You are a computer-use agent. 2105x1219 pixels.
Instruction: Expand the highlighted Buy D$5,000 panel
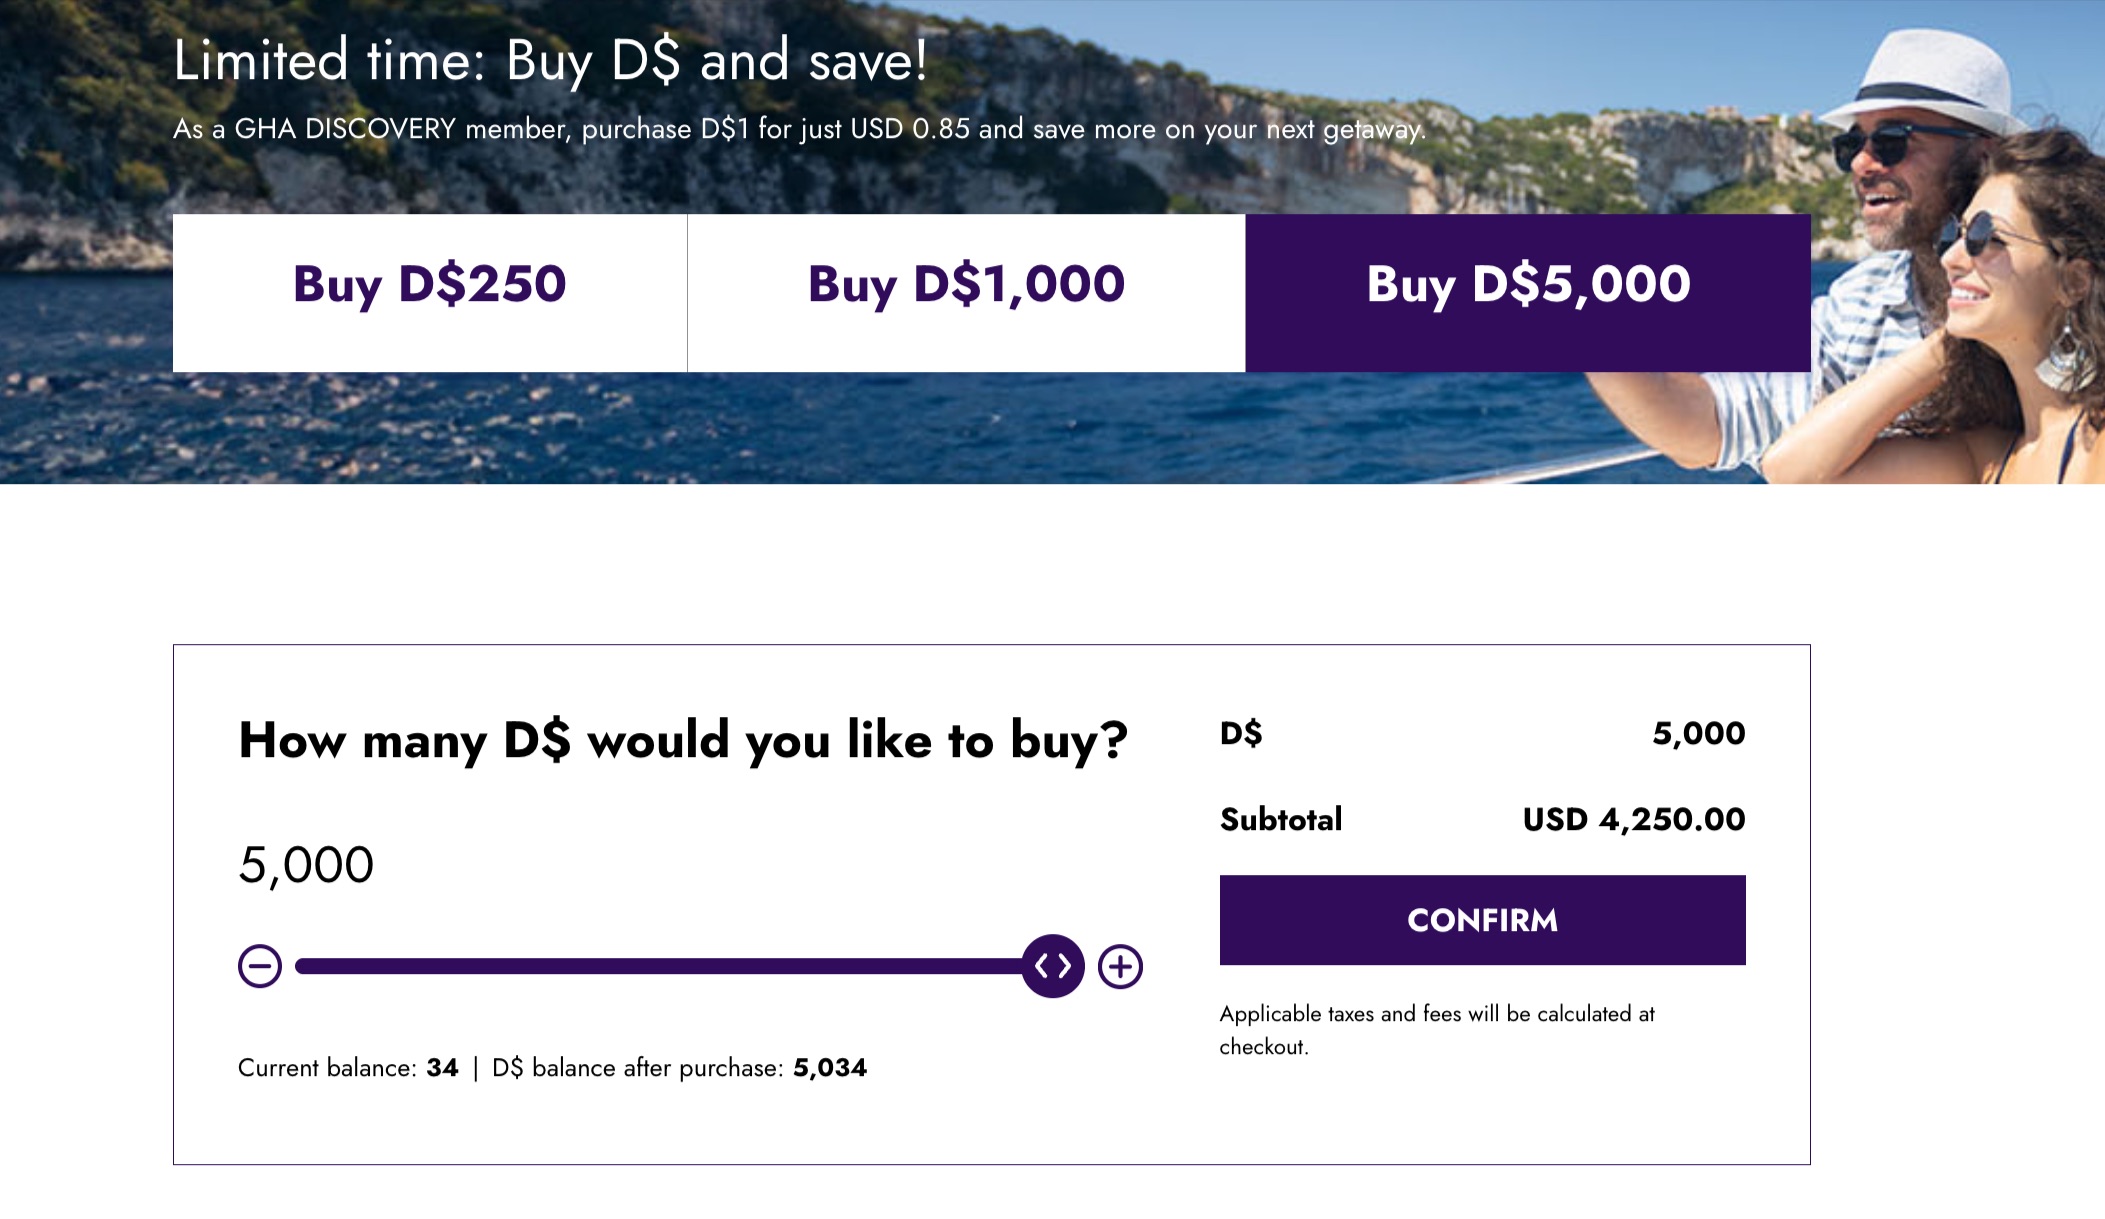(1527, 288)
